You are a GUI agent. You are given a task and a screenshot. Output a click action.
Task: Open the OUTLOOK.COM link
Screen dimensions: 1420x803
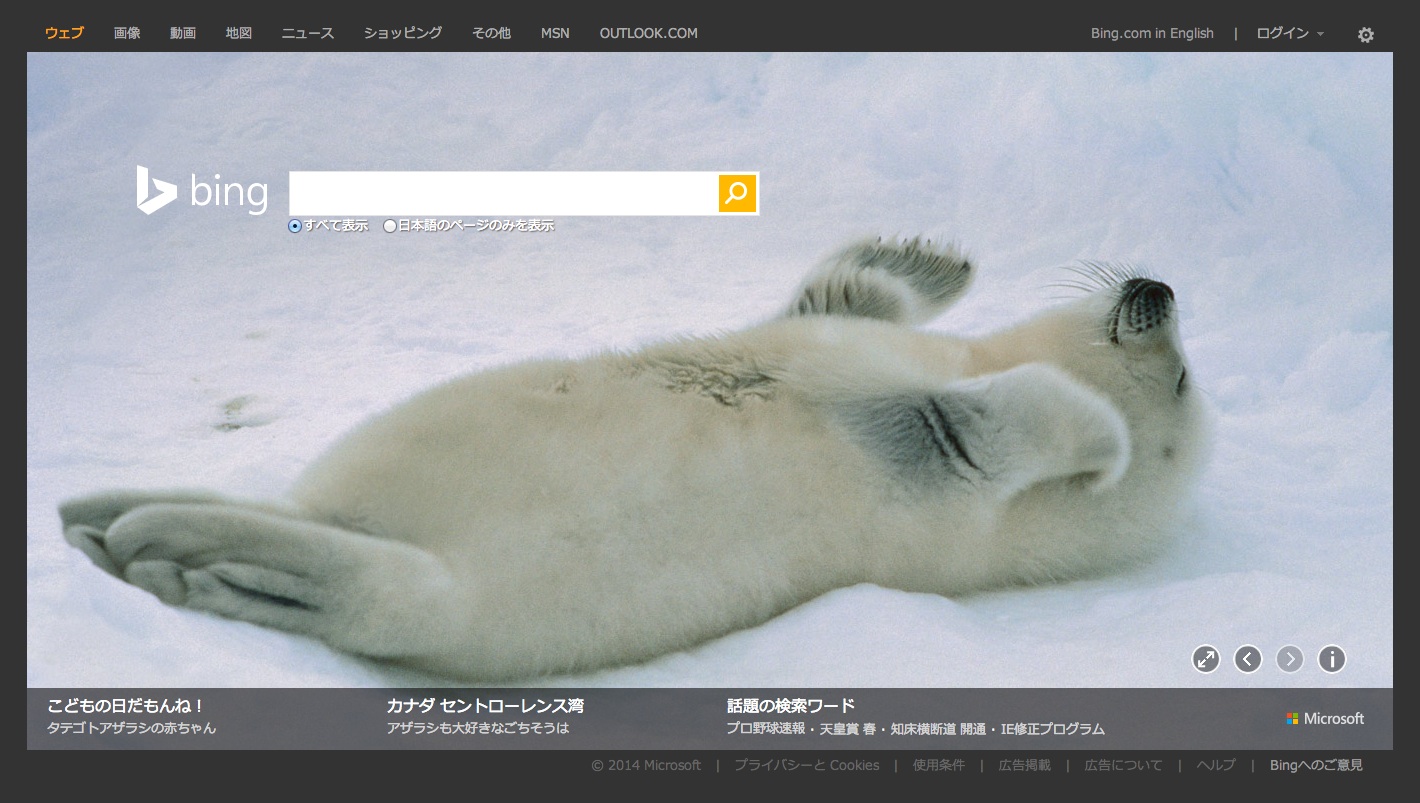point(648,33)
